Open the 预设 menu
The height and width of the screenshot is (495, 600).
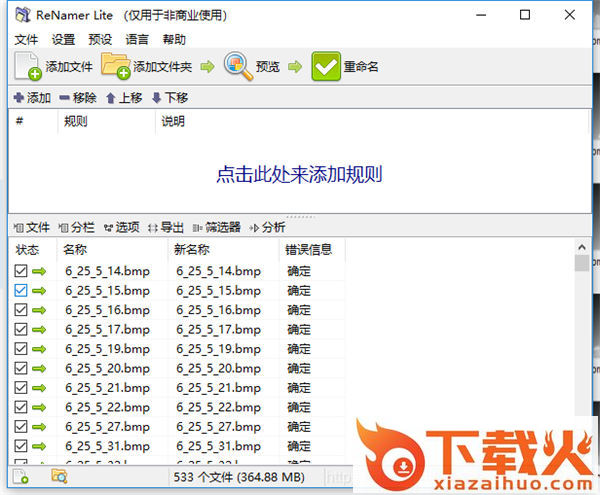click(100, 39)
